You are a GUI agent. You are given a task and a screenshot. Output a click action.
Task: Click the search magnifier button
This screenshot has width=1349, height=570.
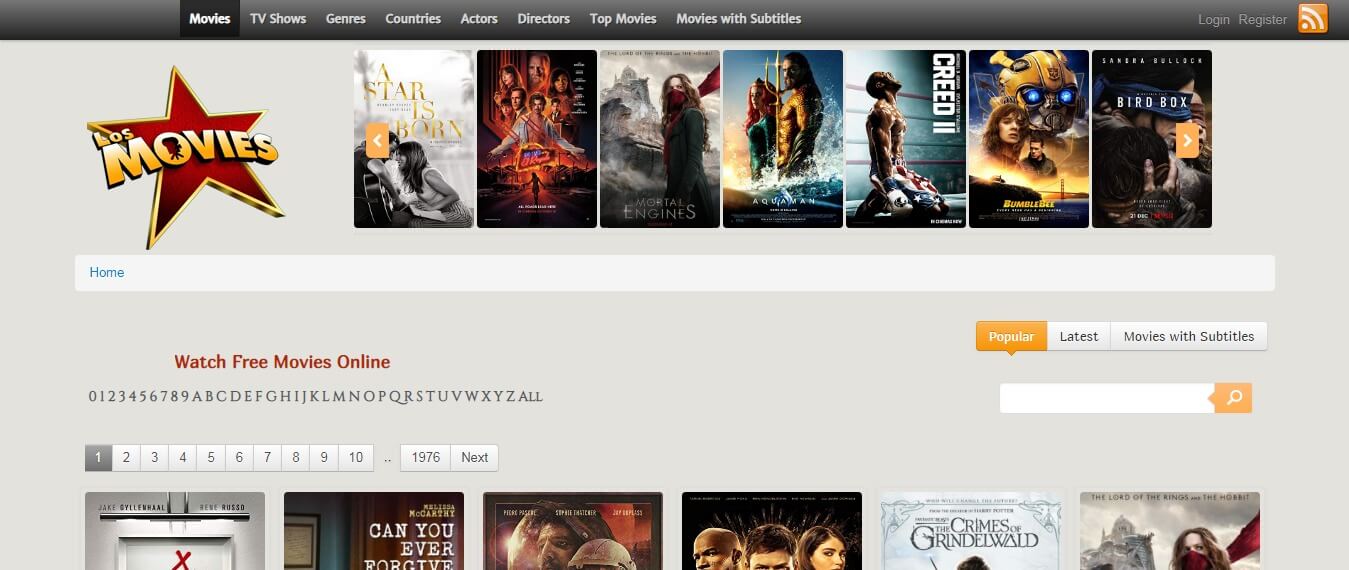coord(1234,398)
